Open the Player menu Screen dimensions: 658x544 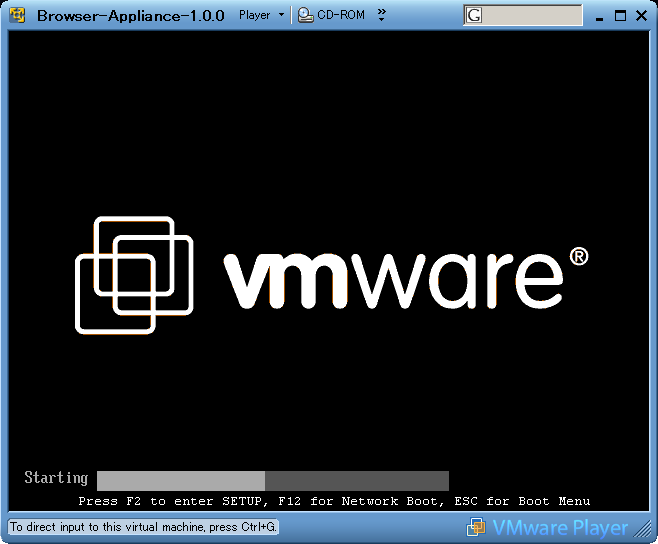[254, 15]
